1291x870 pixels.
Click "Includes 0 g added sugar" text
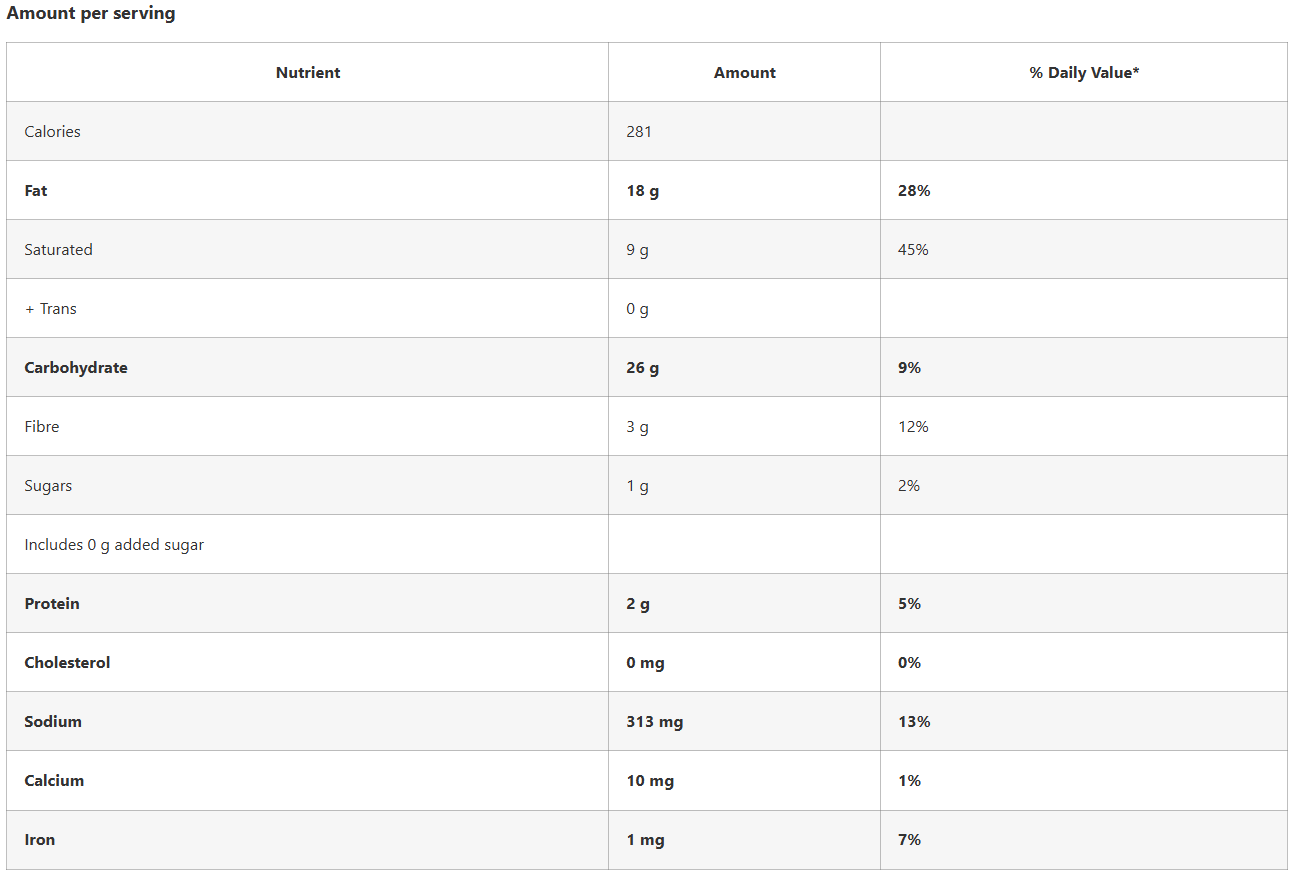click(x=114, y=545)
